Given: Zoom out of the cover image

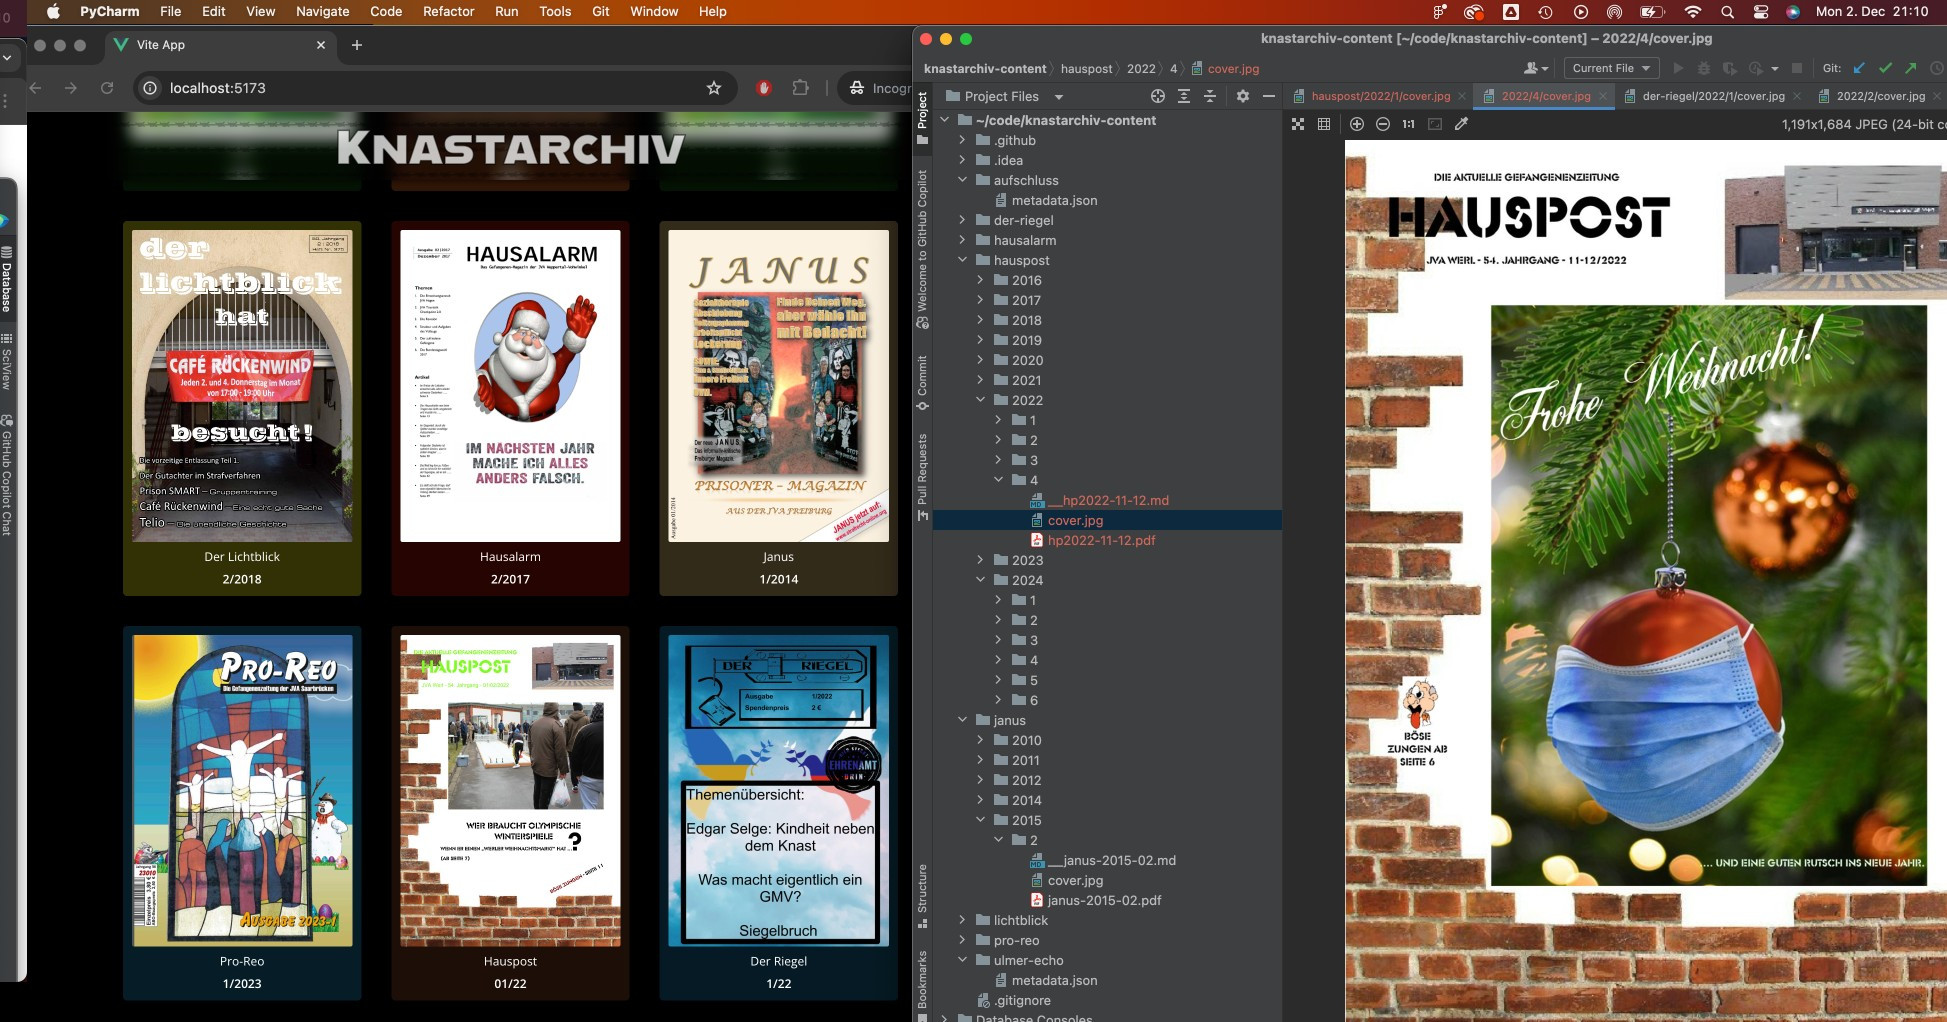Looking at the screenshot, I should coord(1383,124).
